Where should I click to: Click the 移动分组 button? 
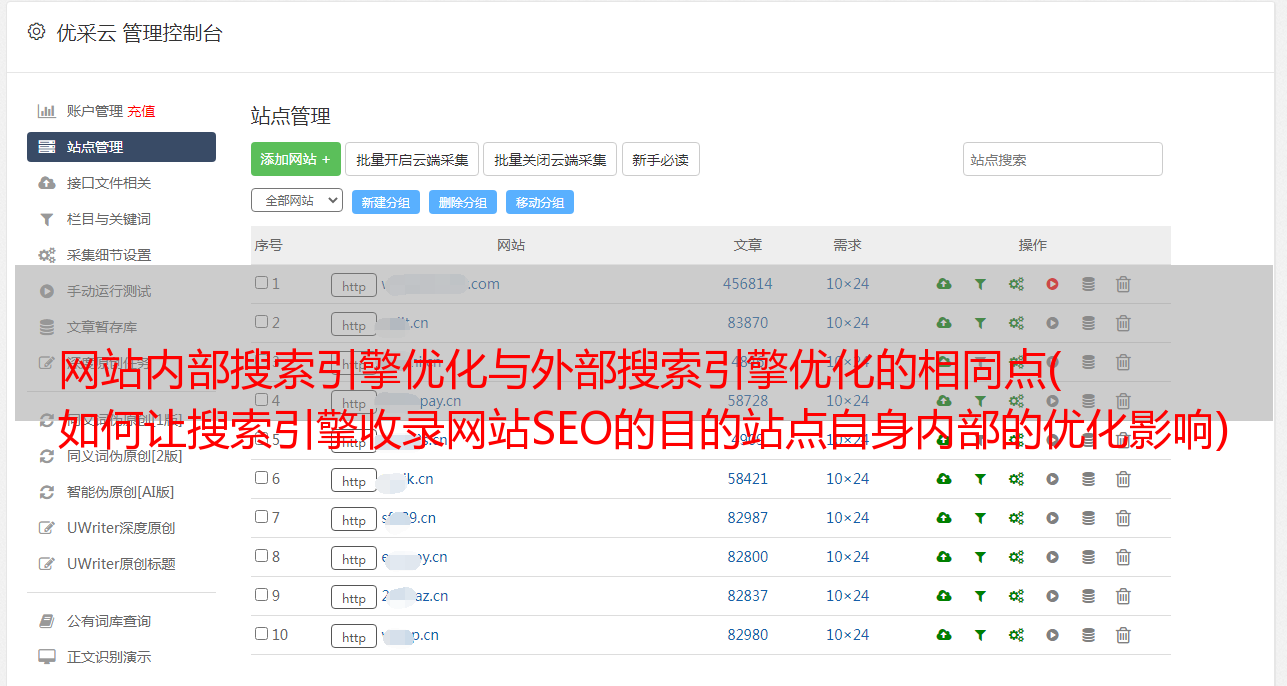pyautogui.click(x=540, y=202)
